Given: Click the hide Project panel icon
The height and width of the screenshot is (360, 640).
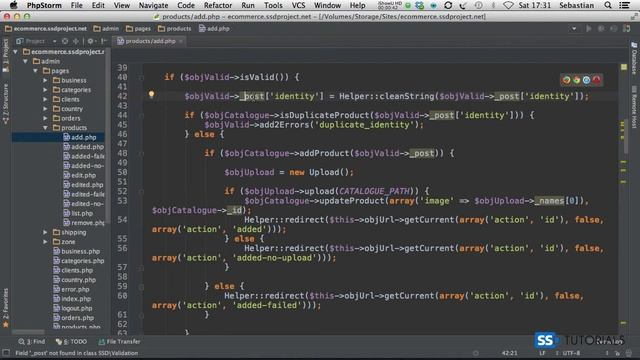Looking at the screenshot, I should point(104,41).
